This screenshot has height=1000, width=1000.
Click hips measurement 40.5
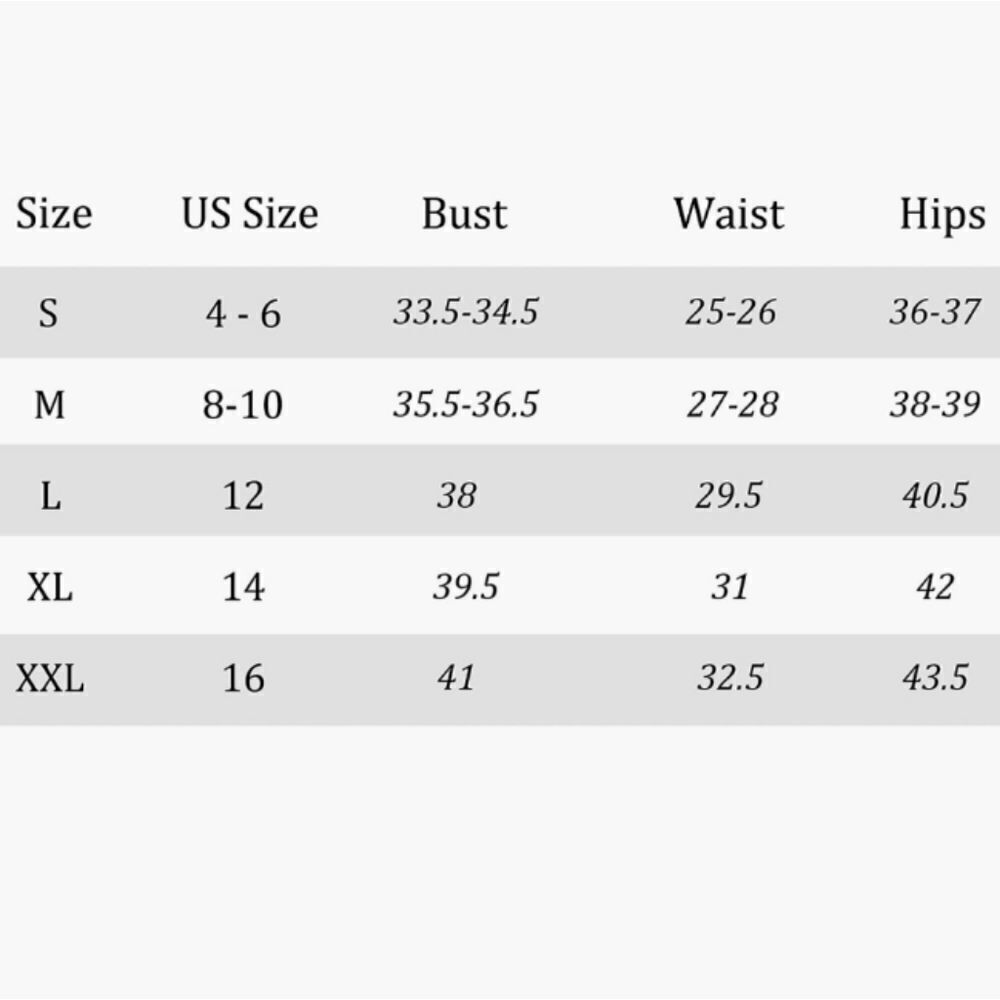tap(935, 496)
